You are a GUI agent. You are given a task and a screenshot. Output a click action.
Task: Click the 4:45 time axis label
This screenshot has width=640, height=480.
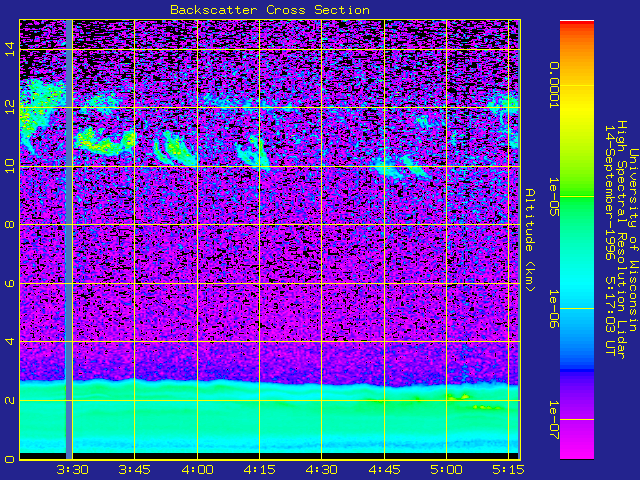(384, 470)
